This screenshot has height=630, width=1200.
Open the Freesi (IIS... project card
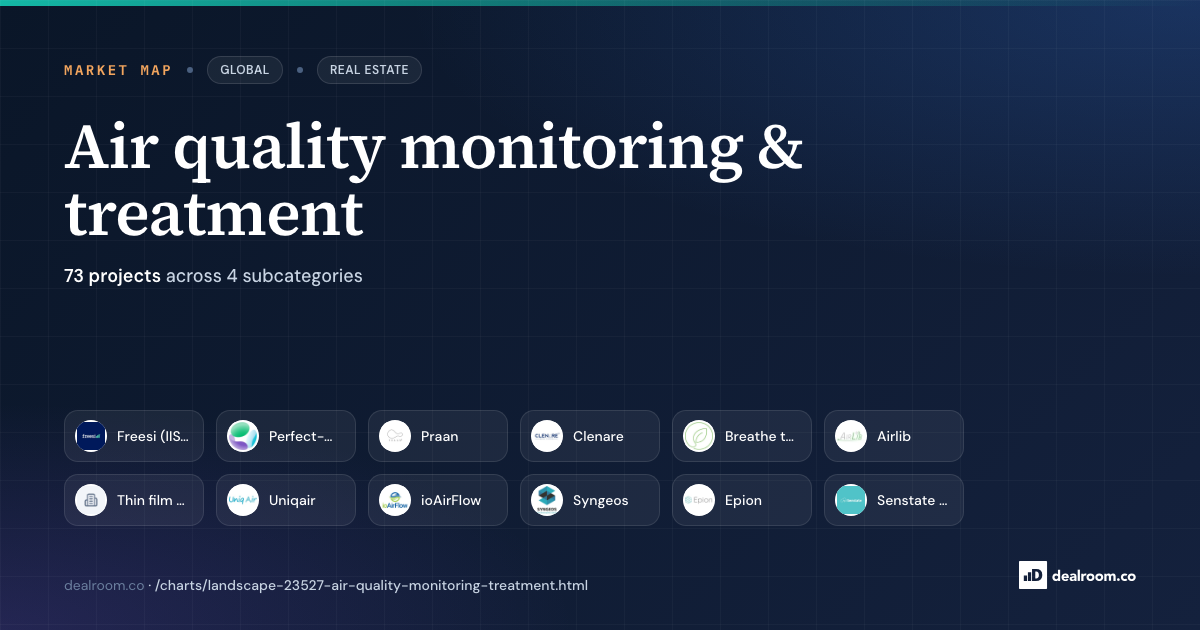134,436
